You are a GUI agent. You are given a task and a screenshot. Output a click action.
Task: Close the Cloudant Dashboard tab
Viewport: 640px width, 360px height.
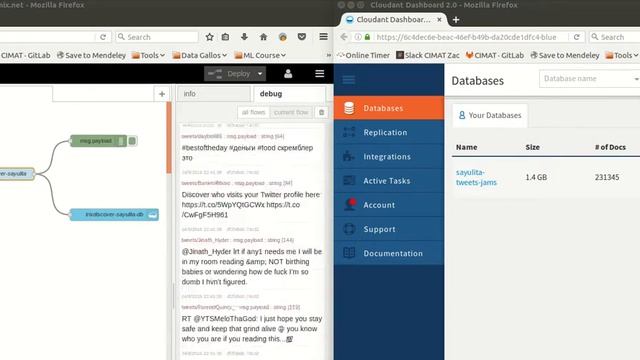tap(439, 20)
